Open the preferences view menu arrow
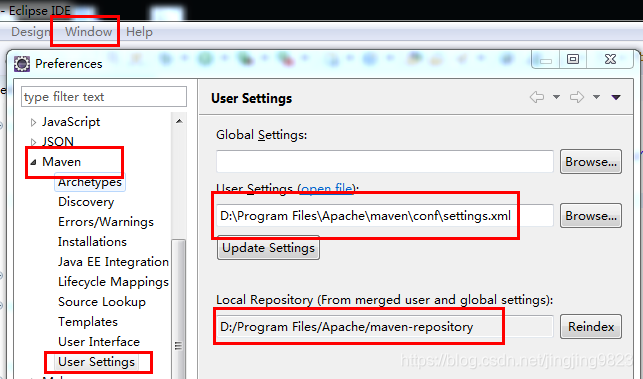The width and height of the screenshot is (643, 379). [x=616, y=97]
